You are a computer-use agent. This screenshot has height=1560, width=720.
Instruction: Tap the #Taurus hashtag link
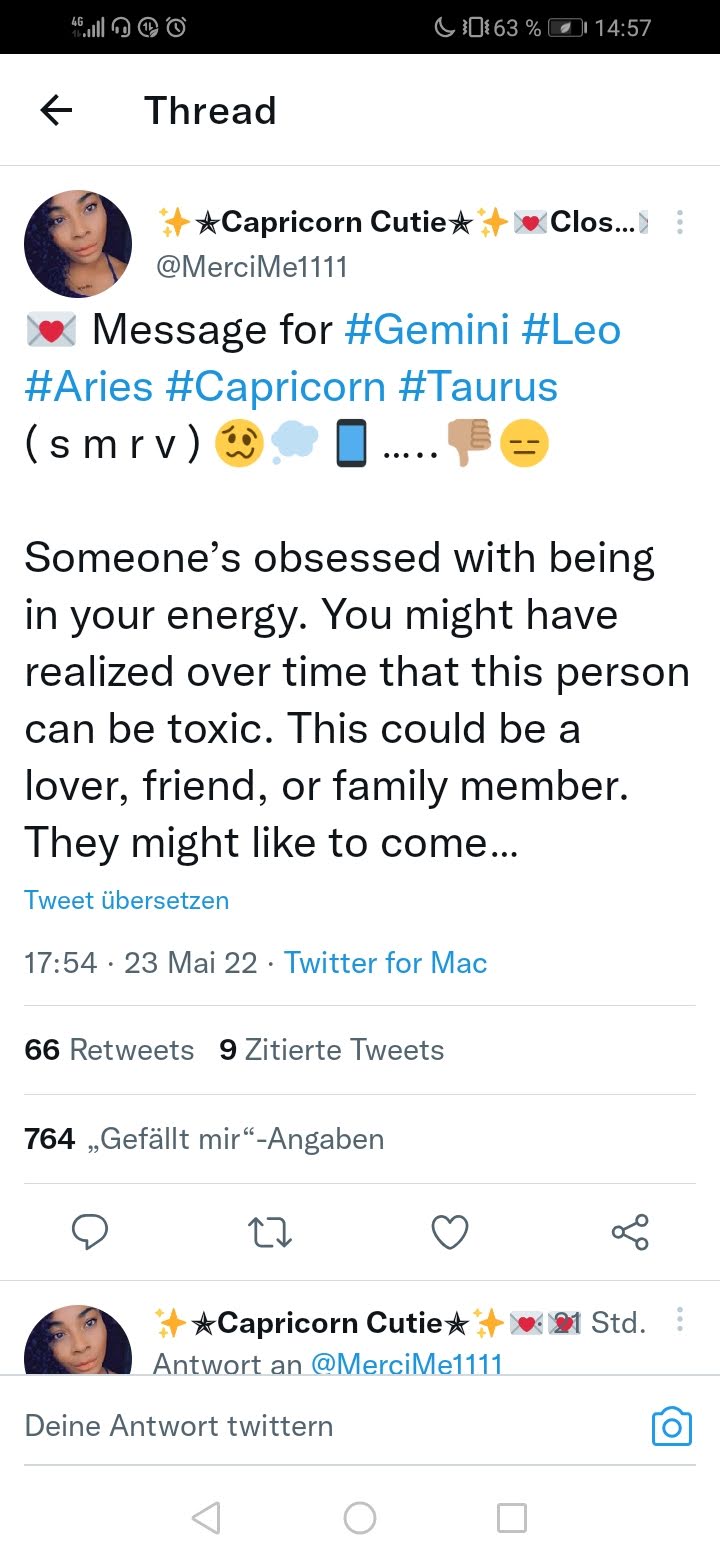pyautogui.click(x=478, y=387)
